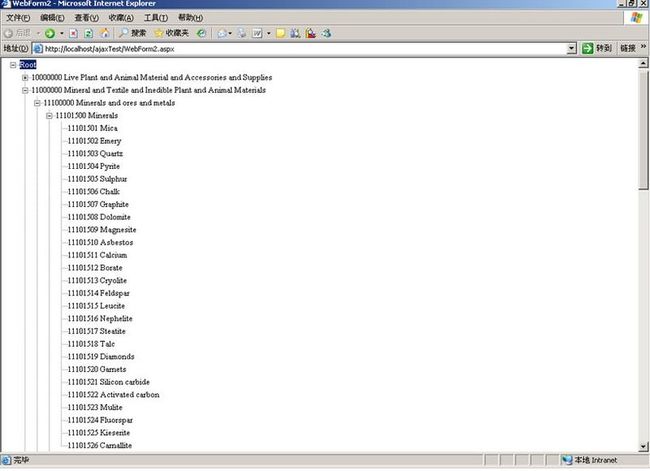Open the Search (搜索) toolbar button

click(132, 33)
